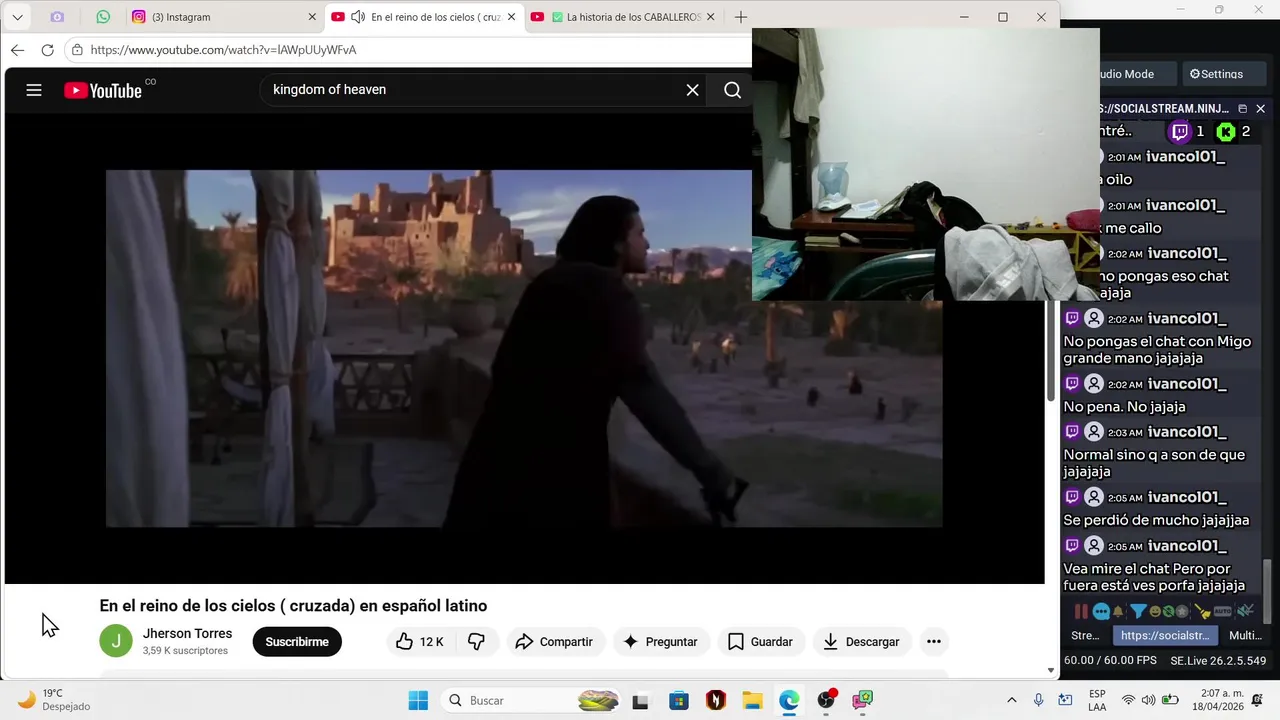Open Jherson Torres channel avatar
The height and width of the screenshot is (720, 1280).
pyautogui.click(x=116, y=641)
